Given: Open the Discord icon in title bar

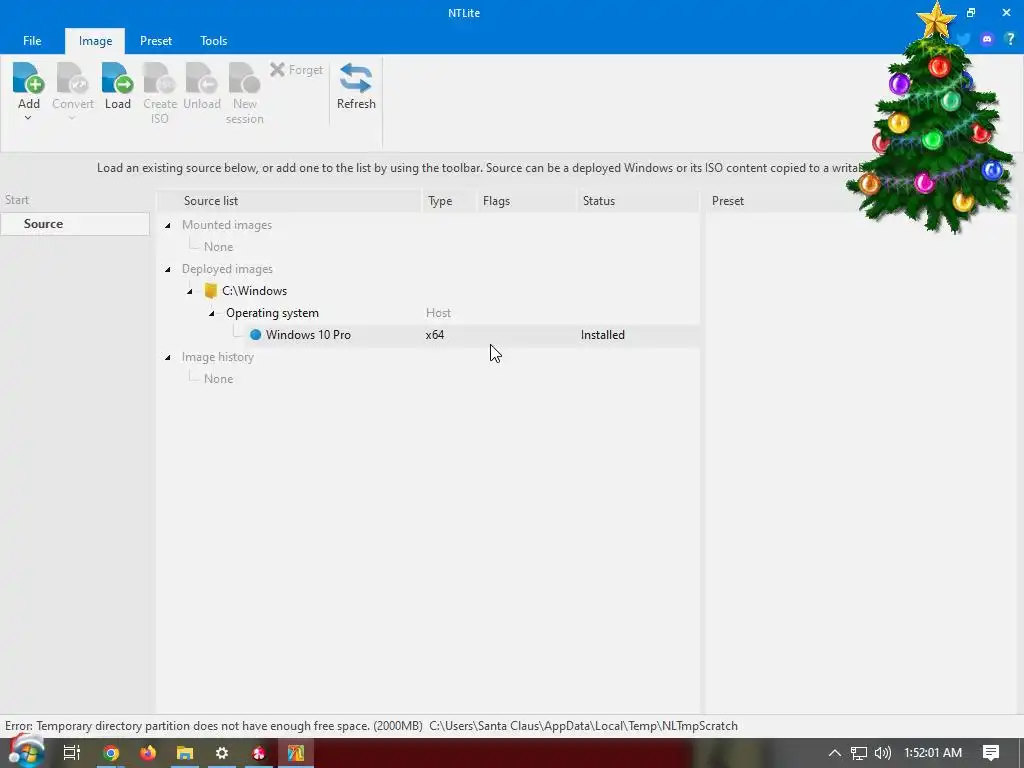Looking at the screenshot, I should (x=987, y=39).
